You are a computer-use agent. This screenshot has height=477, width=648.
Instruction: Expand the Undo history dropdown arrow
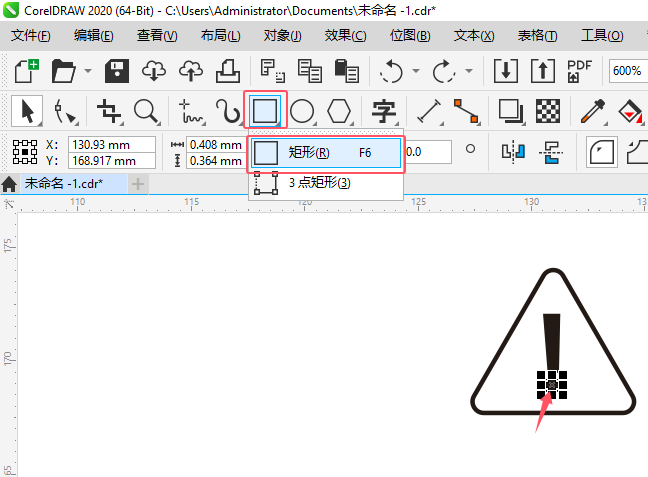pyautogui.click(x=416, y=71)
